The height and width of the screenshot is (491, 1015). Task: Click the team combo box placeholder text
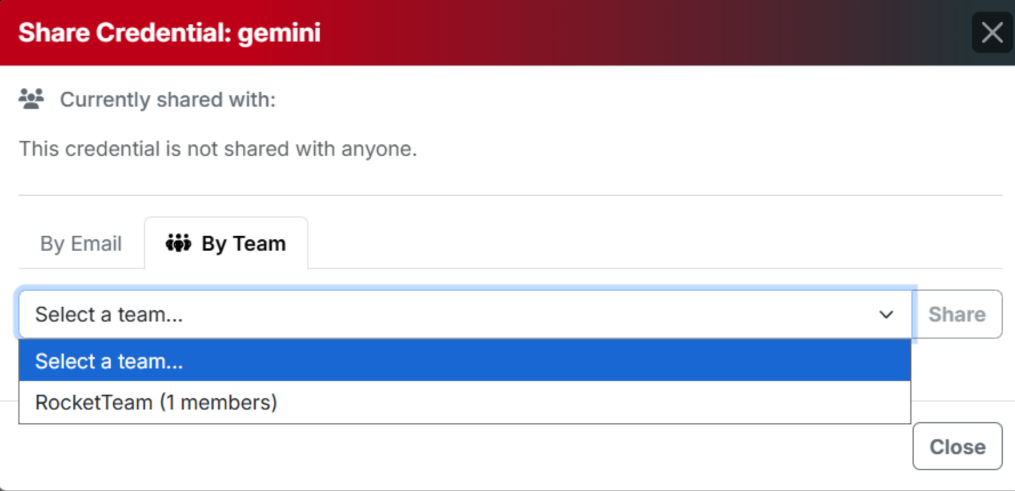(x=109, y=315)
